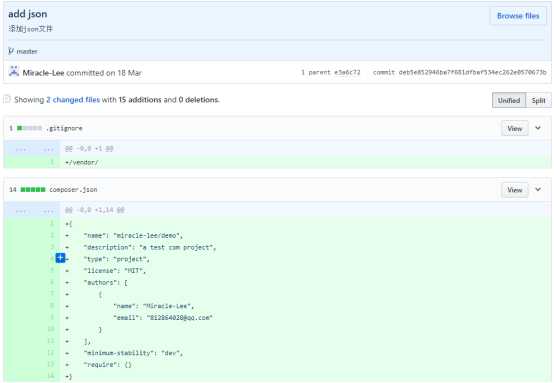The width and height of the screenshot is (554, 383).
Task: Click the composer.json green diffstat bar
Action: tap(33, 190)
